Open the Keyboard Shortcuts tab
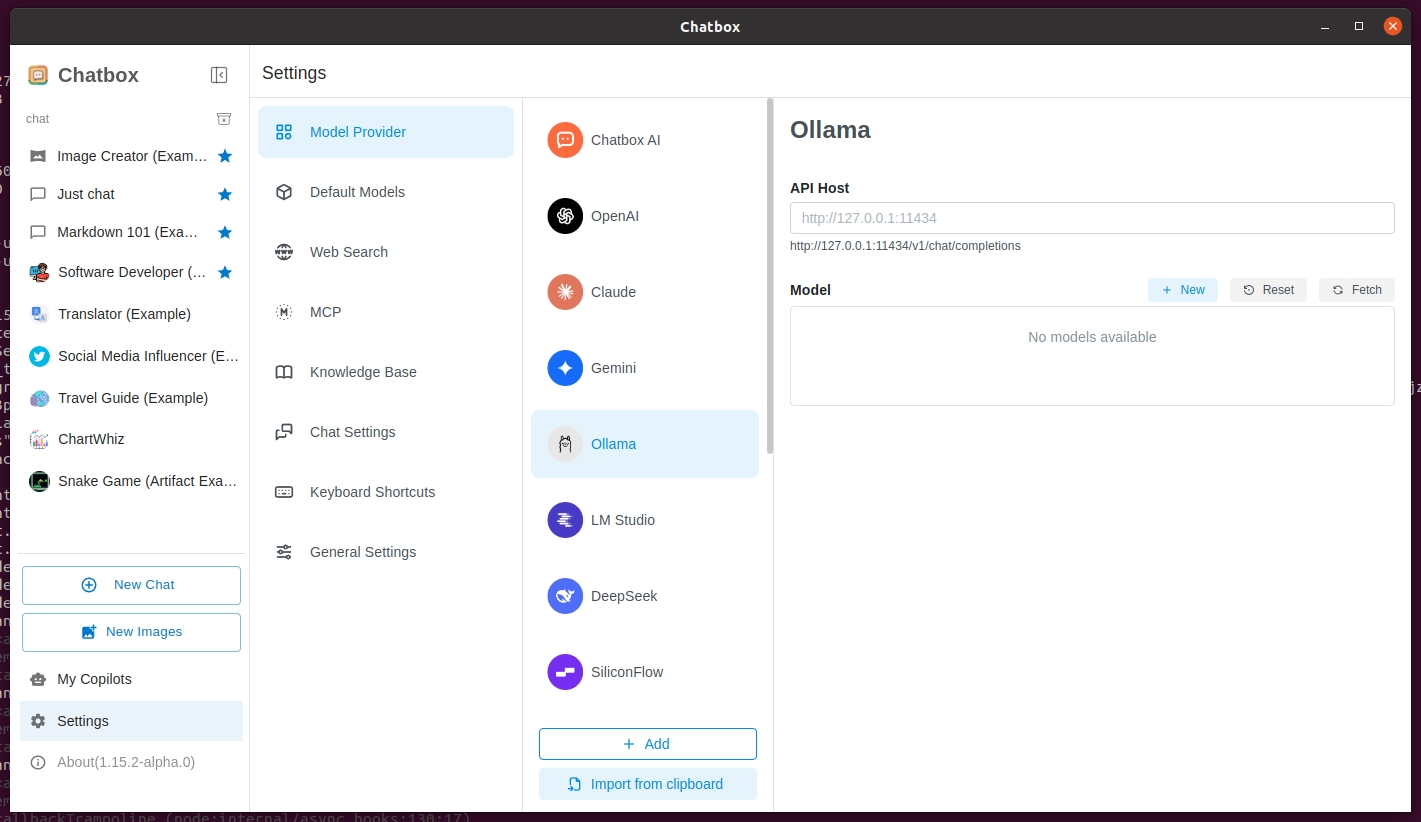The image size is (1421, 822). point(386,492)
